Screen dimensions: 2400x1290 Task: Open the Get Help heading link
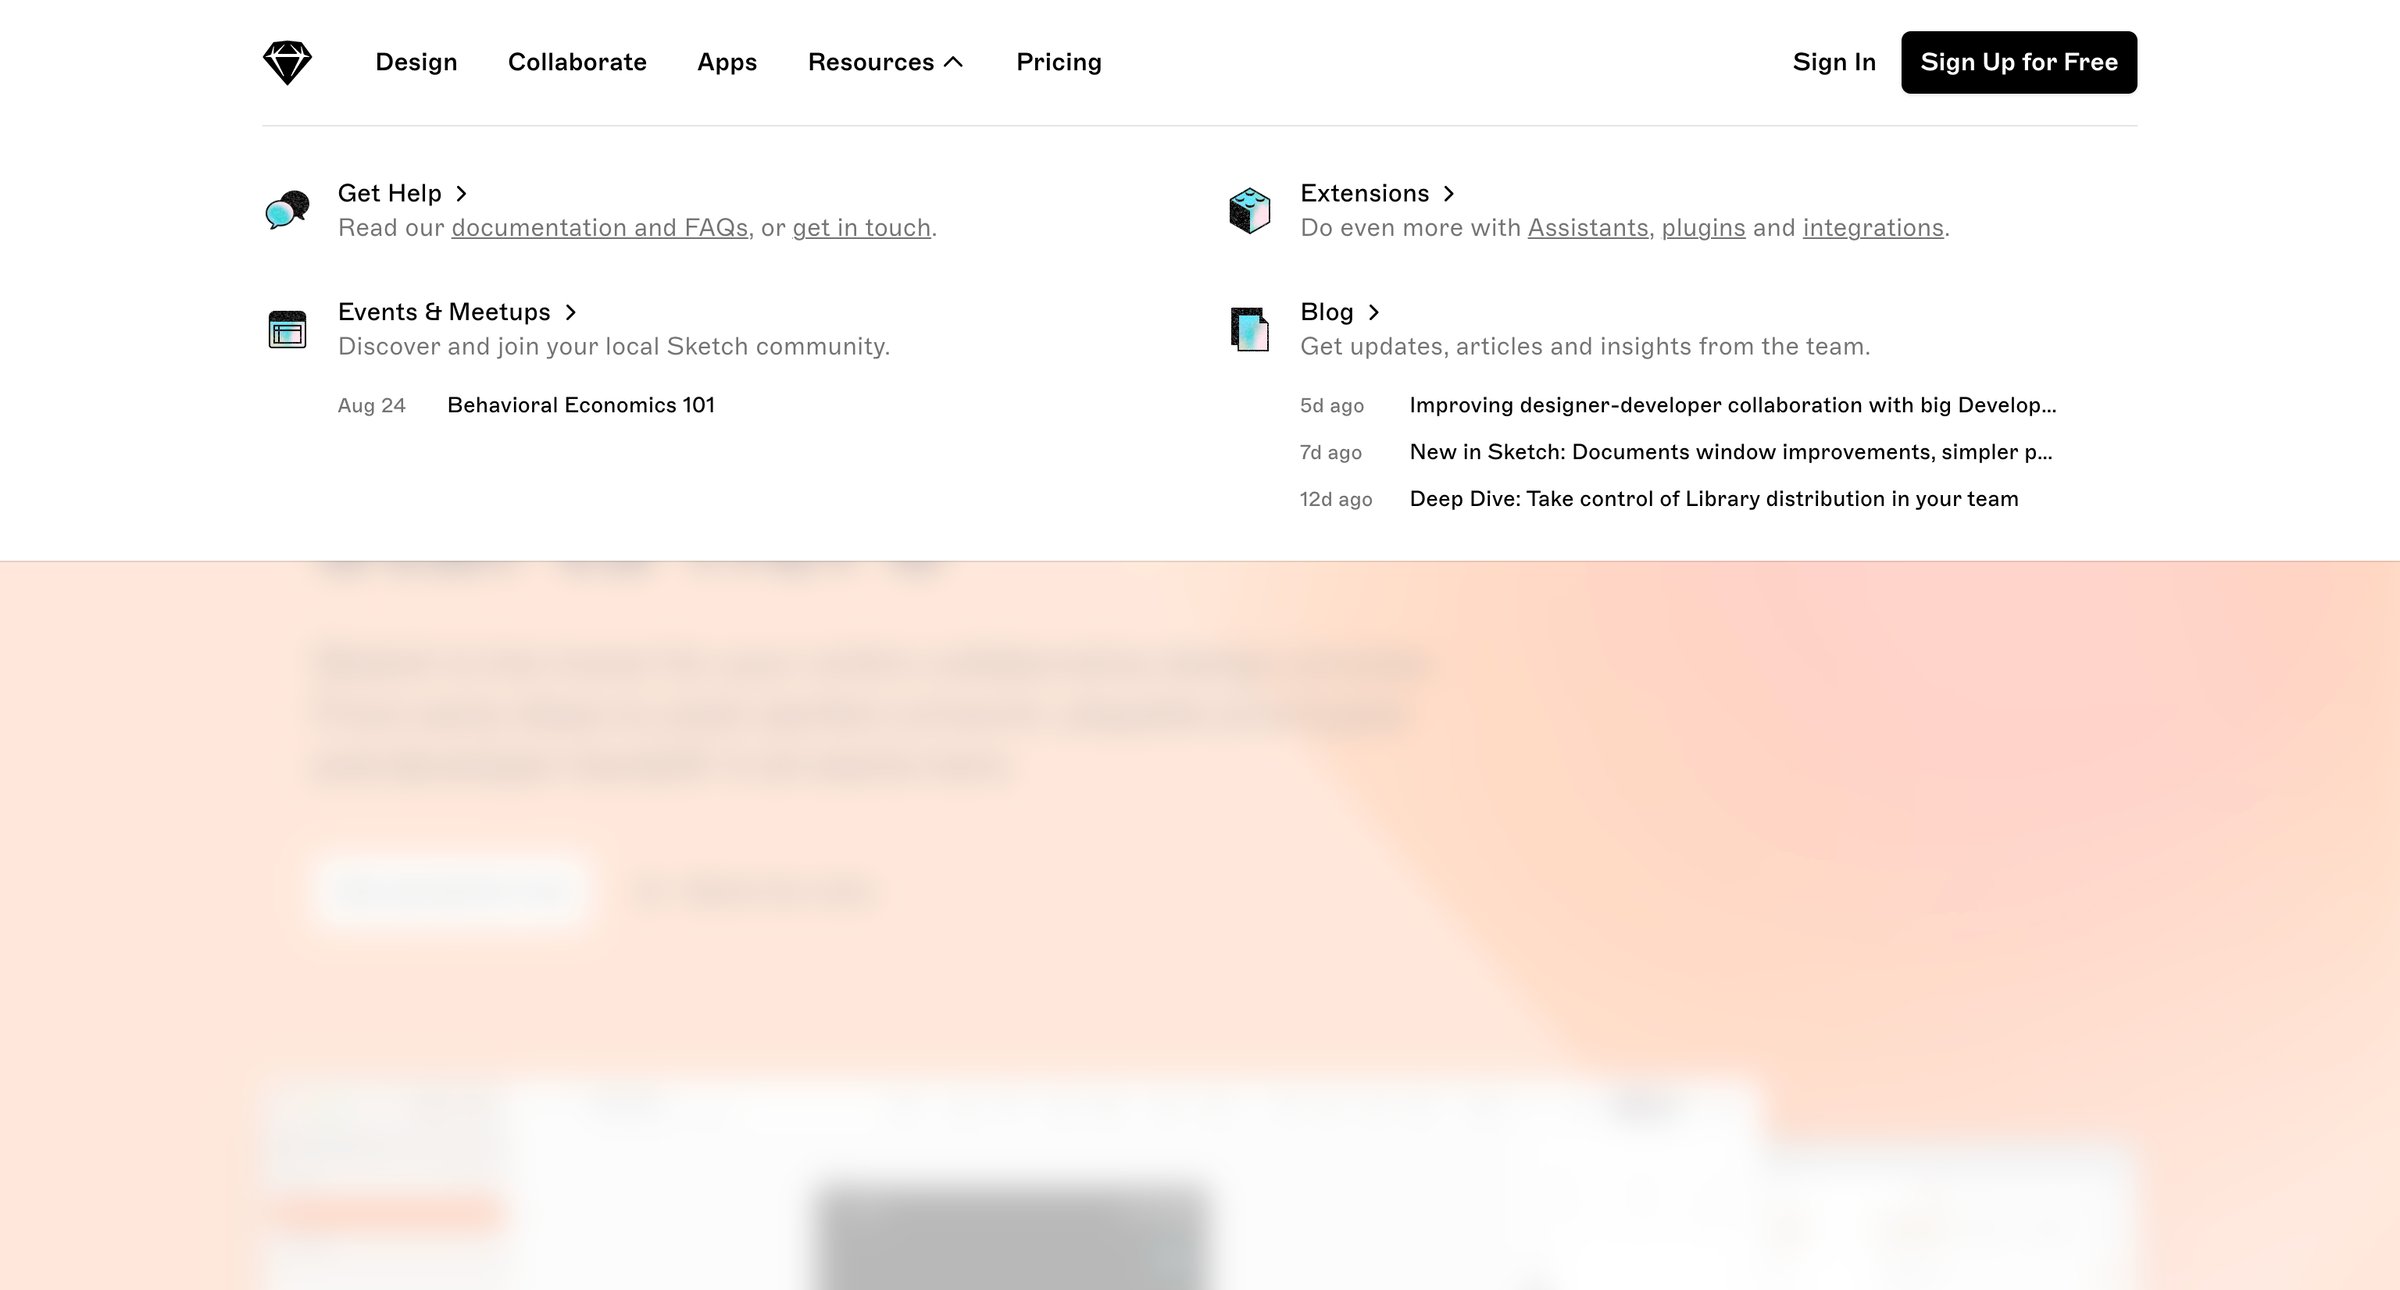pos(402,193)
